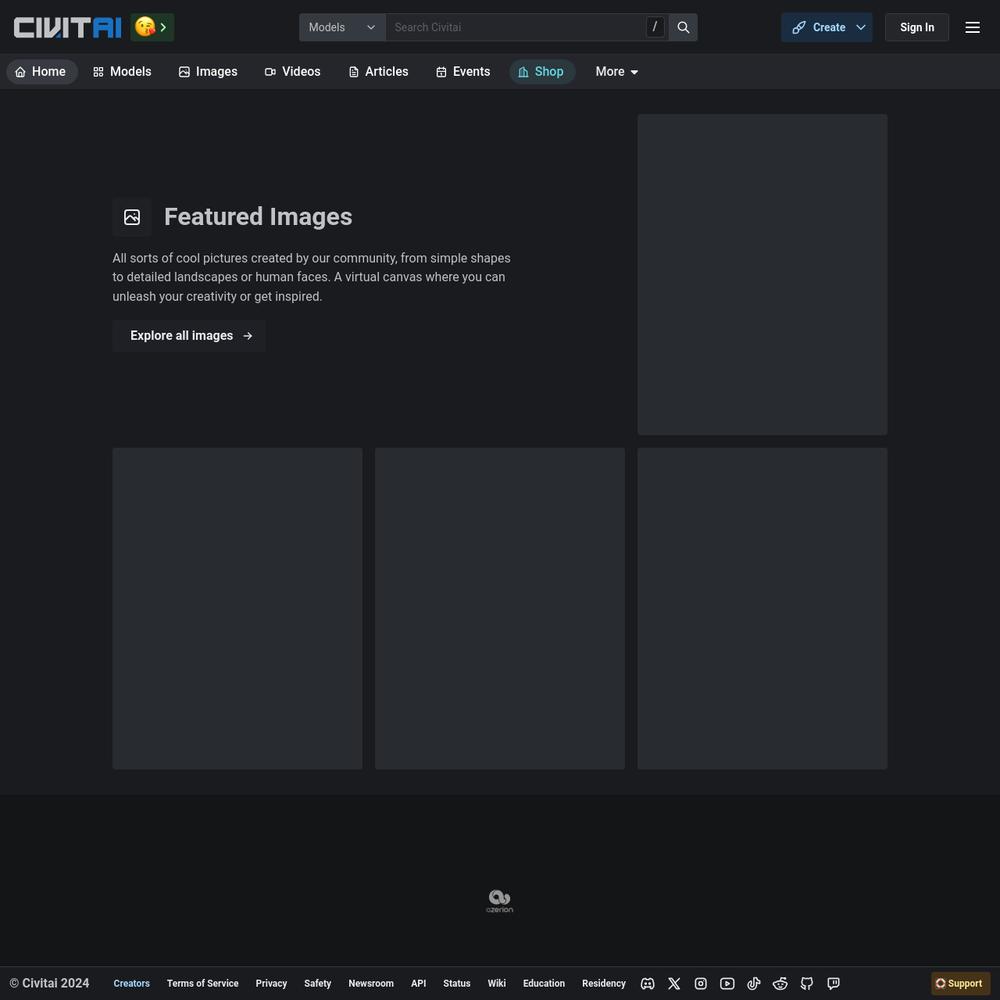Click the magnifier search button
The image size is (1000, 1000).
pos(683,27)
